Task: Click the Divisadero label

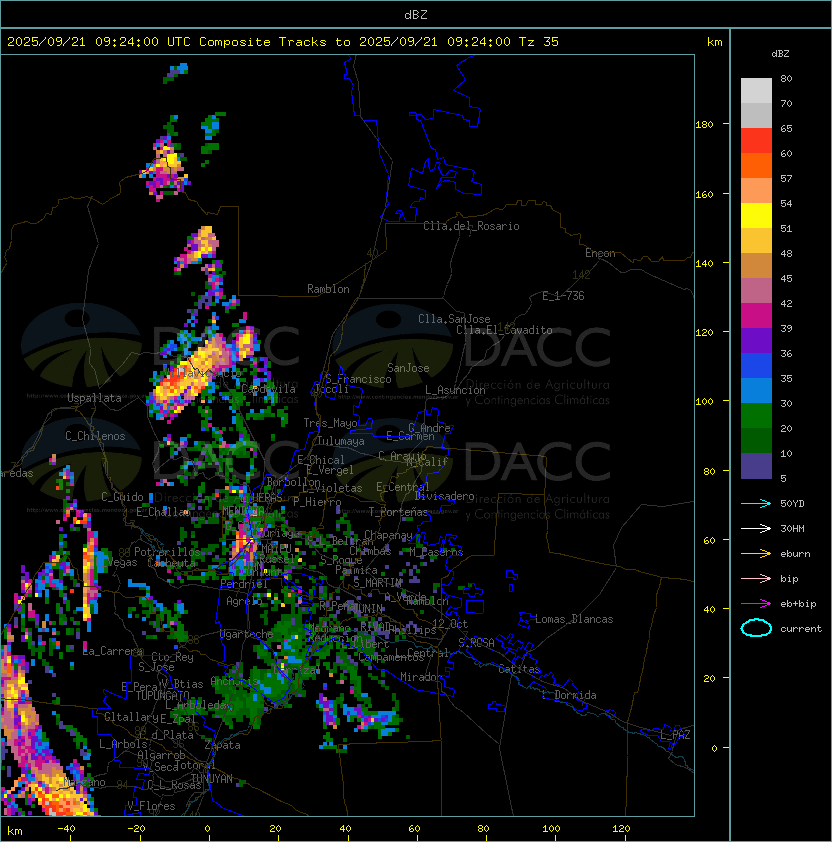Action: point(445,496)
